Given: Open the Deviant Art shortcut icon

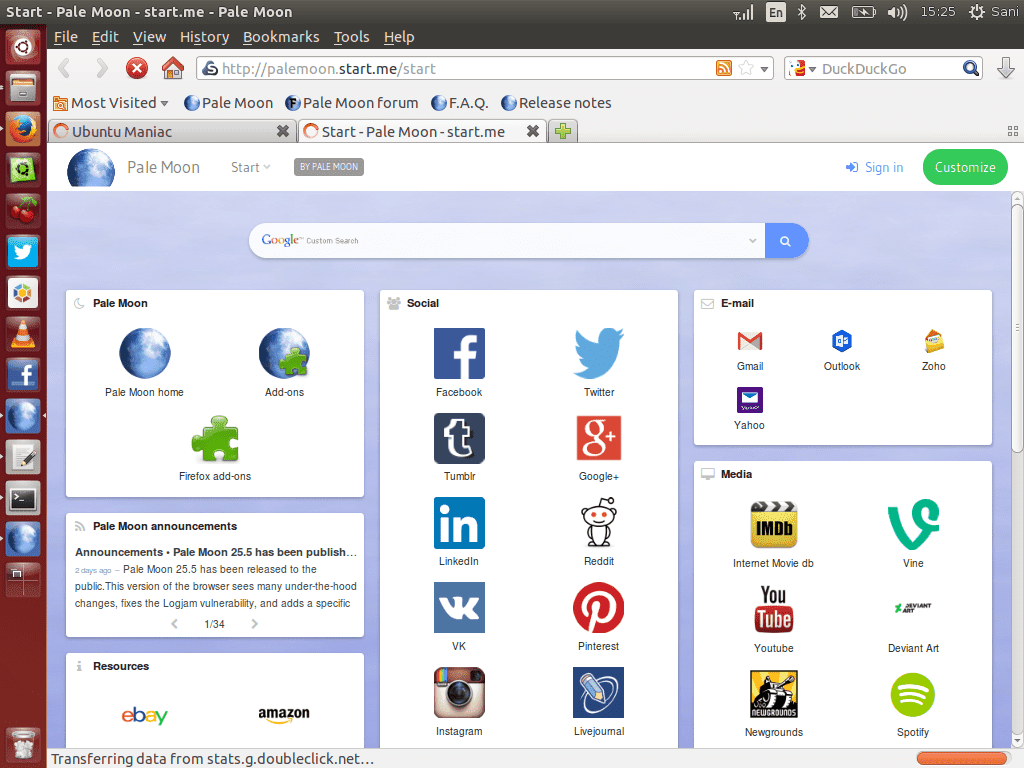Looking at the screenshot, I should point(913,608).
